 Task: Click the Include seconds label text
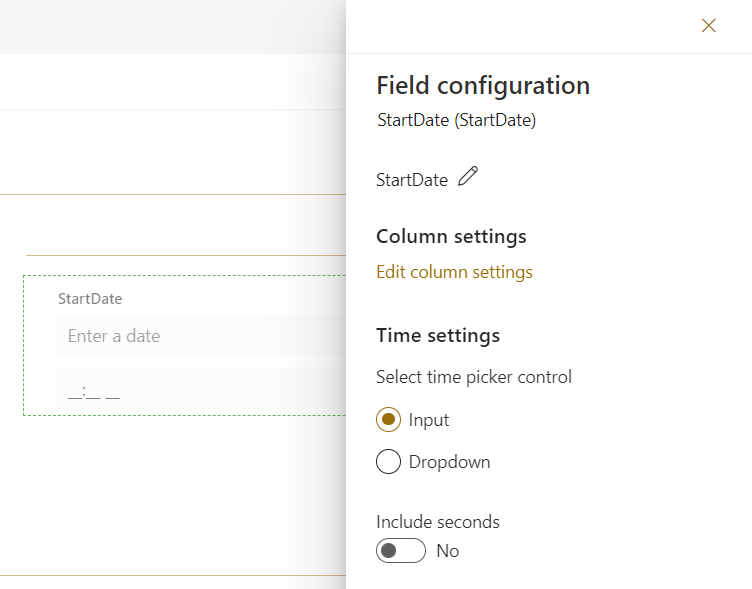click(x=438, y=521)
